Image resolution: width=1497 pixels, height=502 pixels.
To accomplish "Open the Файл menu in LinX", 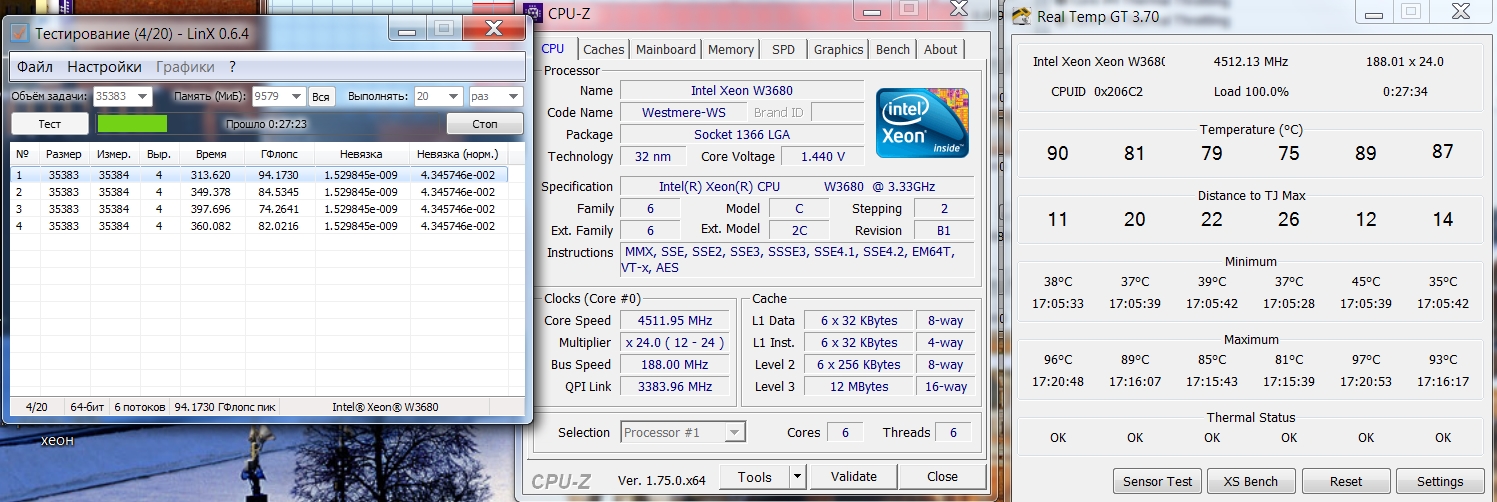I will point(35,67).
